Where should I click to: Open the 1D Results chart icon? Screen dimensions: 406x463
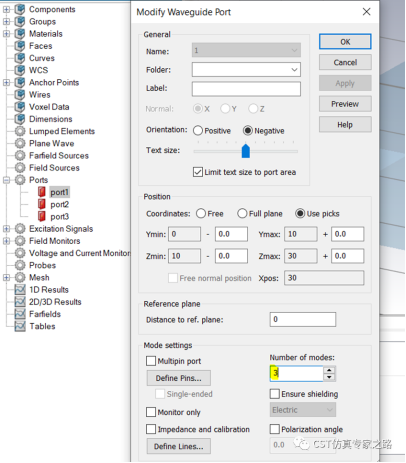(x=20, y=289)
